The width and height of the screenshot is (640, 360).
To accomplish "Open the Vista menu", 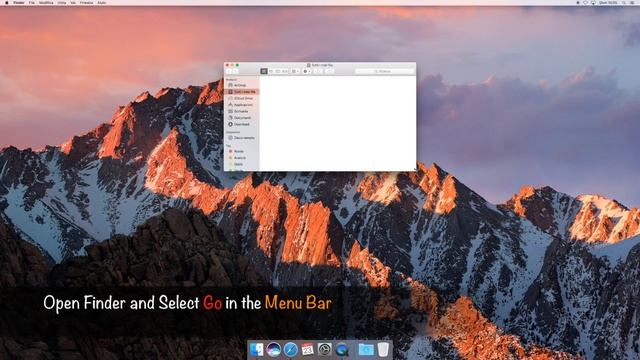I will coord(62,2).
